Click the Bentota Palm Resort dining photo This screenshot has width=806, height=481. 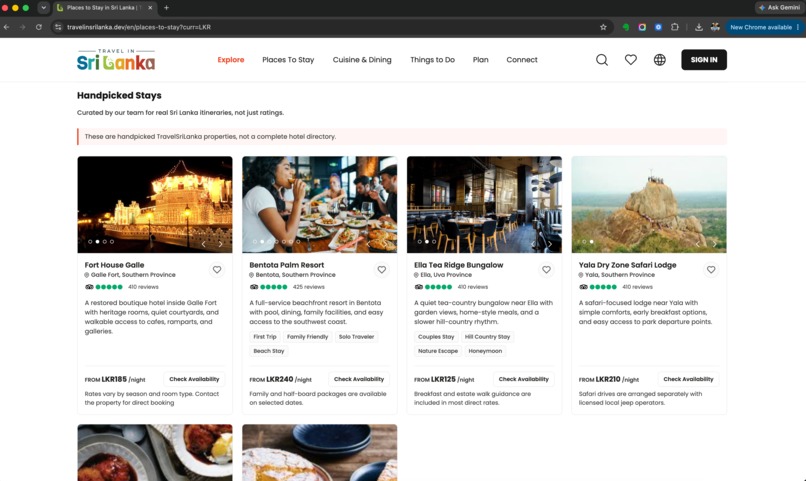click(x=320, y=205)
